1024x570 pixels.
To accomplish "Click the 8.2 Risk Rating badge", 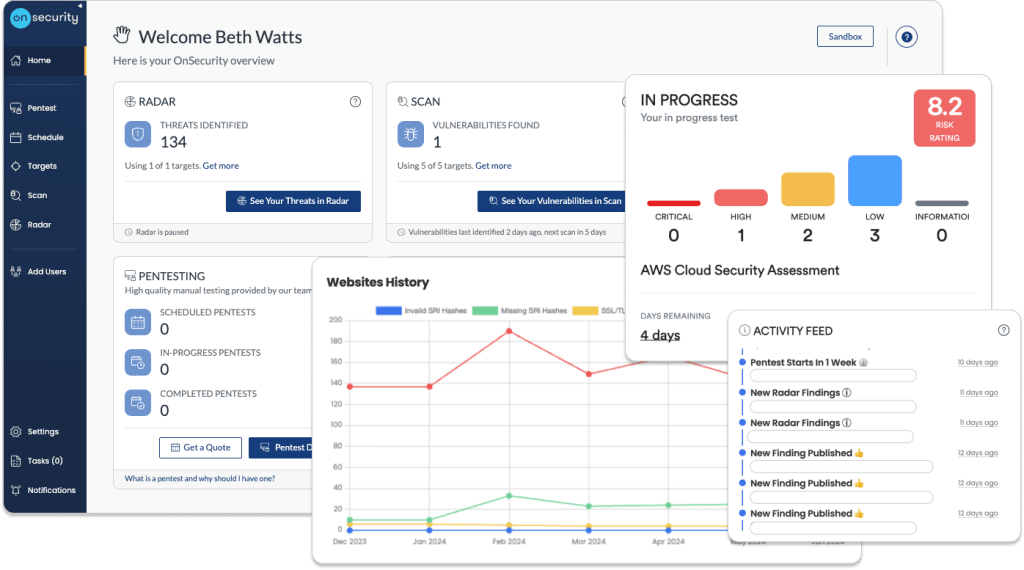I will (x=944, y=118).
